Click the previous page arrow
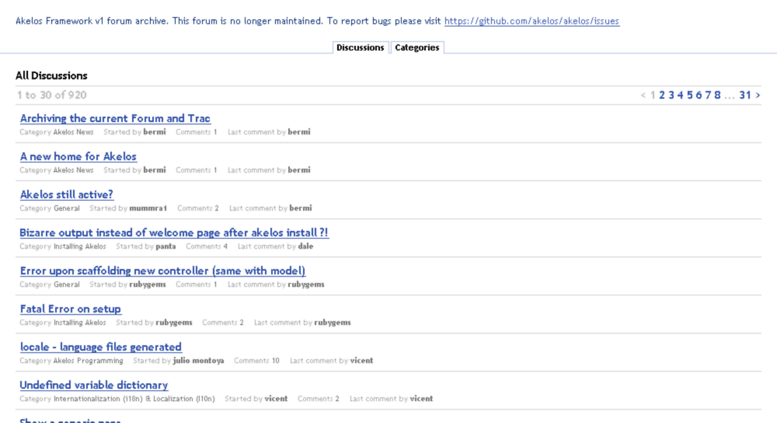 tap(643, 95)
